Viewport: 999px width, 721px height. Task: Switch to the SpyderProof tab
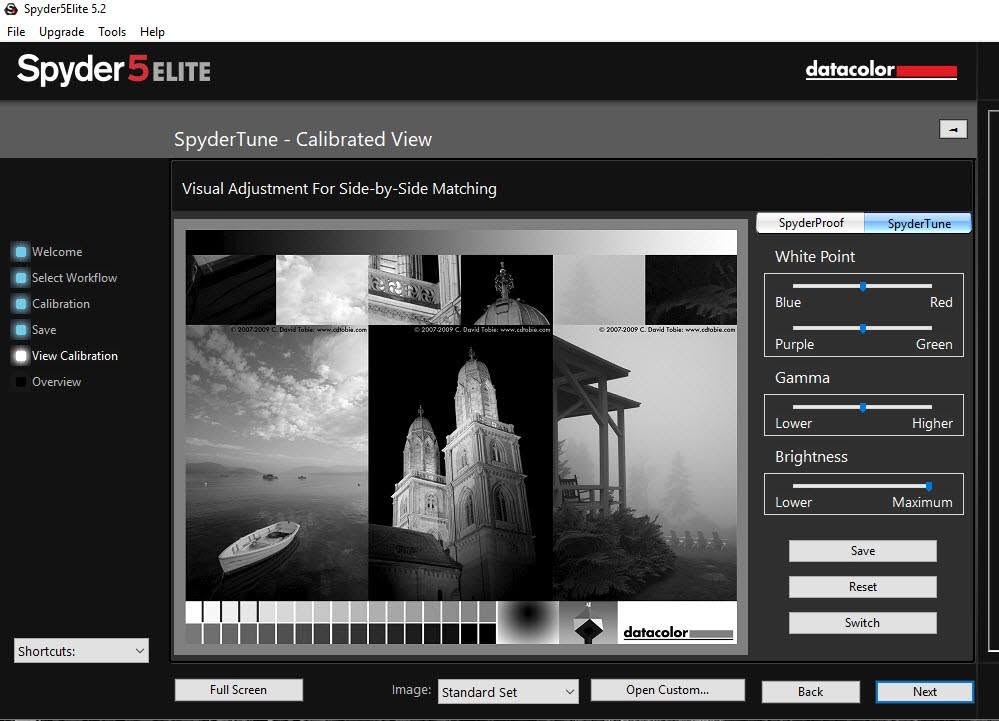click(810, 223)
